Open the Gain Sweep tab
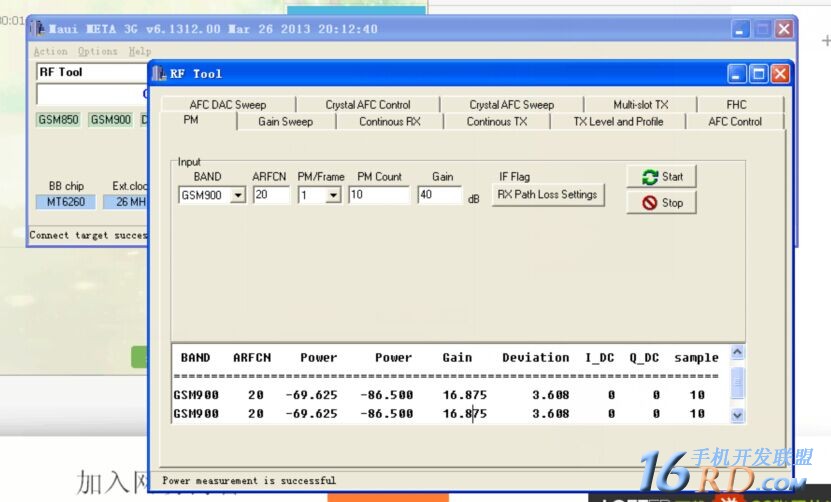The image size is (831, 502). (286, 121)
